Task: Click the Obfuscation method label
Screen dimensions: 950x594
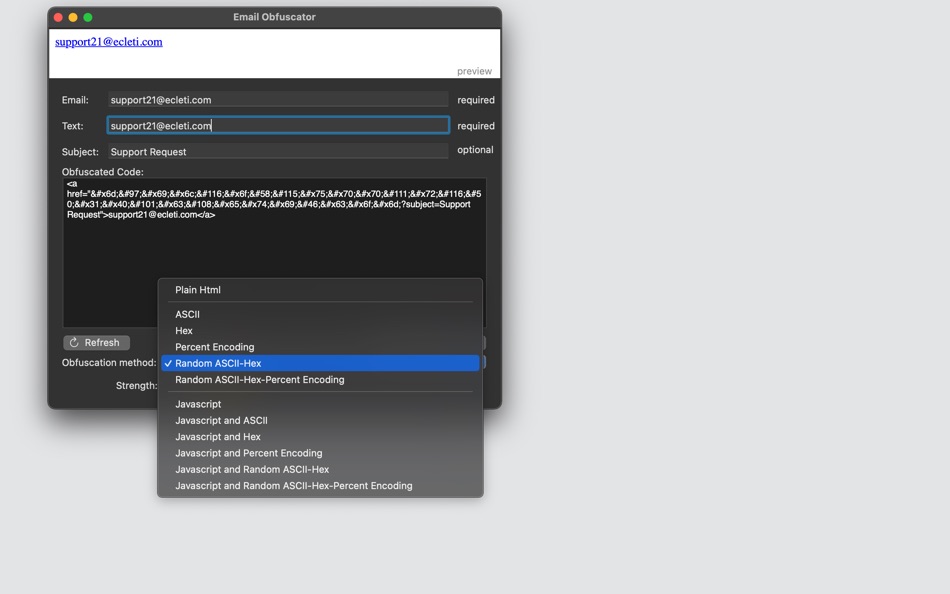Action: pos(108,362)
